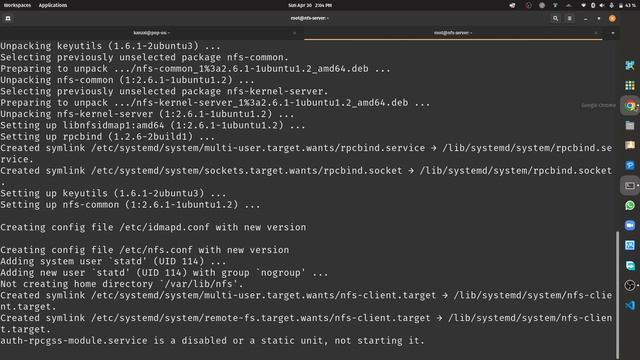
Task: Open the terminal hamburger menu
Action: (x=569, y=18)
